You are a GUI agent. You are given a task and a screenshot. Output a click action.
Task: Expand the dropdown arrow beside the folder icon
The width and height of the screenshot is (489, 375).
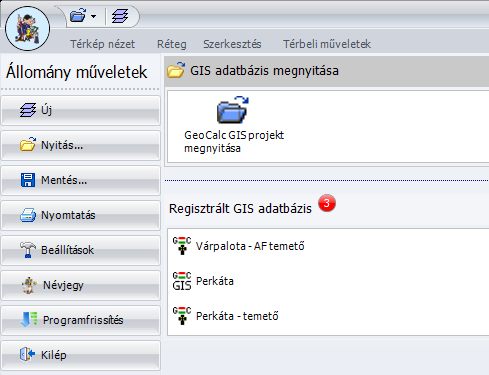(x=94, y=16)
